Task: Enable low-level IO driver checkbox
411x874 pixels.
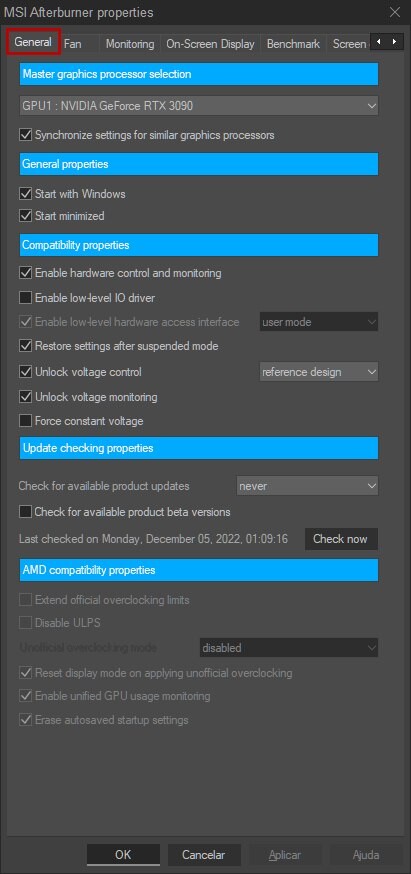Action: pos(25,298)
